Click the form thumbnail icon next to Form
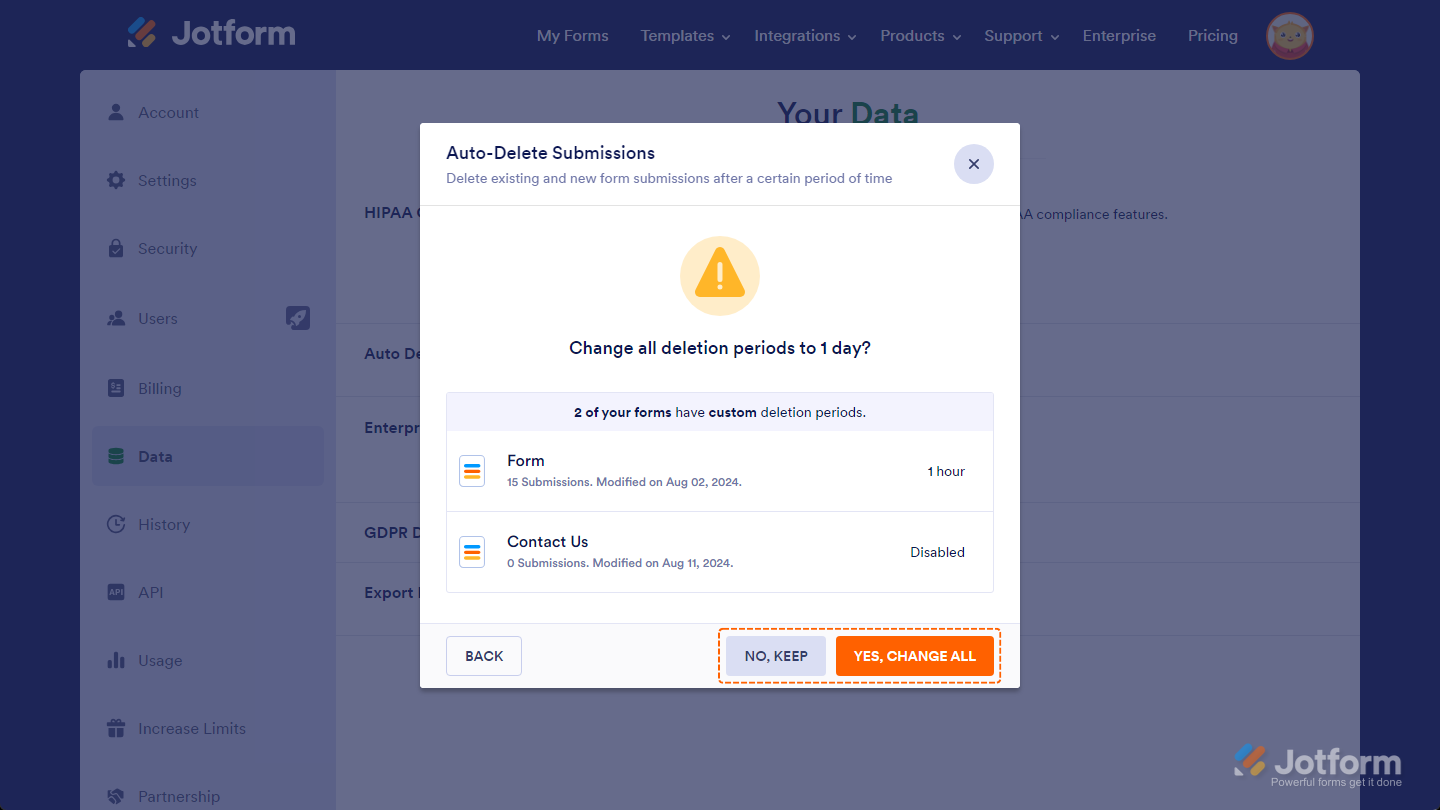Image resolution: width=1440 pixels, height=810 pixels. [x=471, y=471]
